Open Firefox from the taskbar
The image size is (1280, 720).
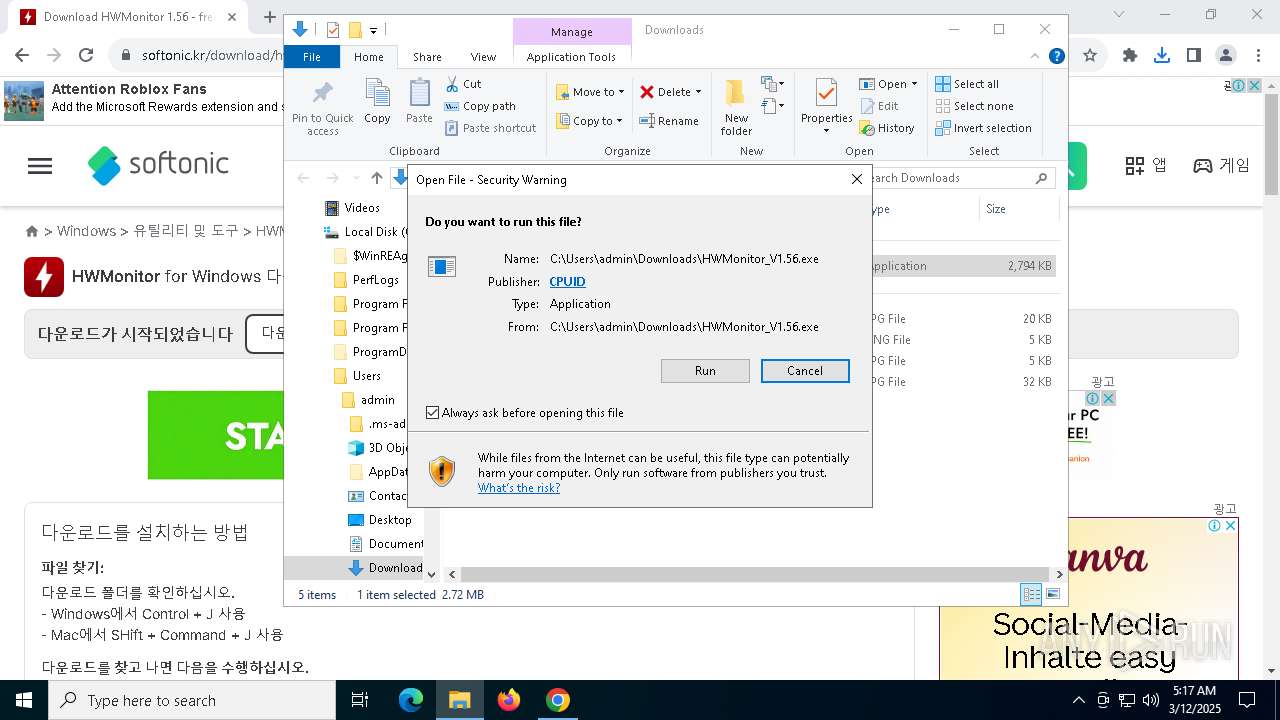point(509,700)
